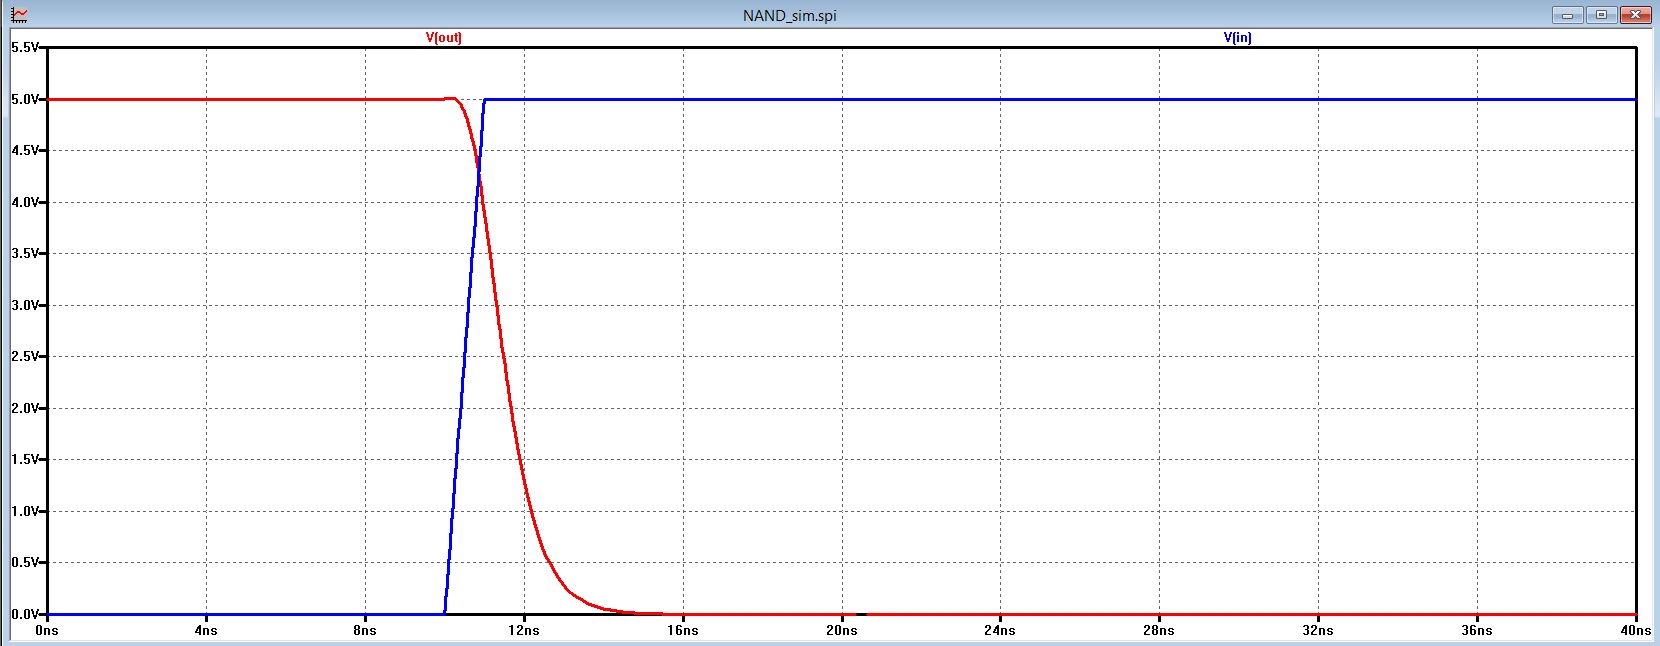Viewport: 1660px width, 646px height.
Task: Click the 0.5V vertical axis label
Action: point(24,562)
